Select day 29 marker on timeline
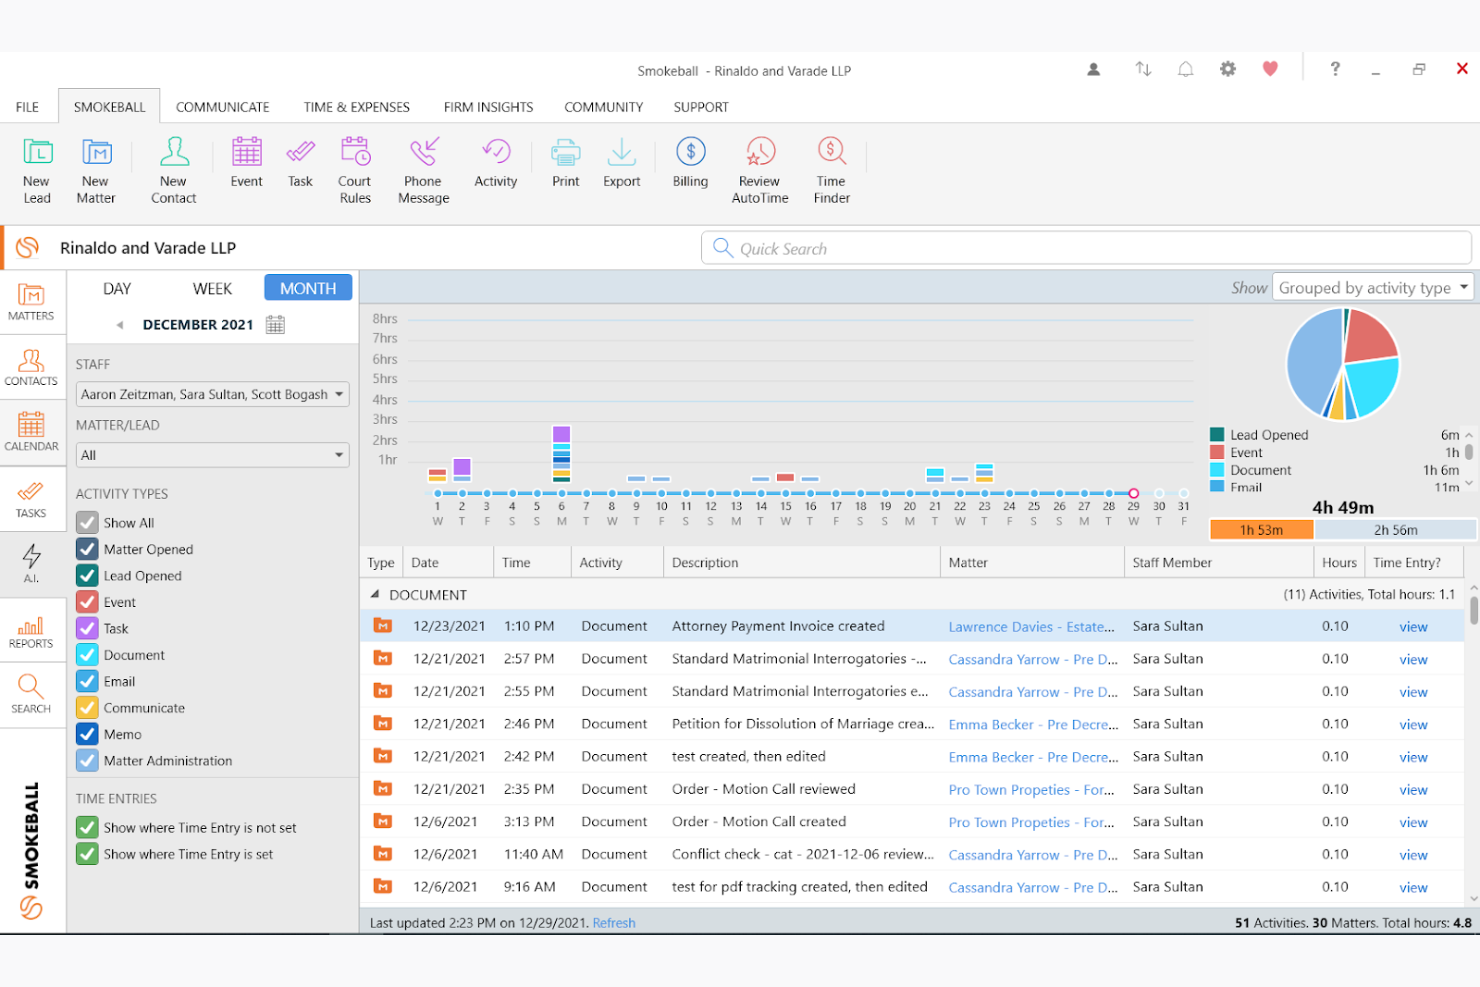The image size is (1480, 987). (1133, 493)
